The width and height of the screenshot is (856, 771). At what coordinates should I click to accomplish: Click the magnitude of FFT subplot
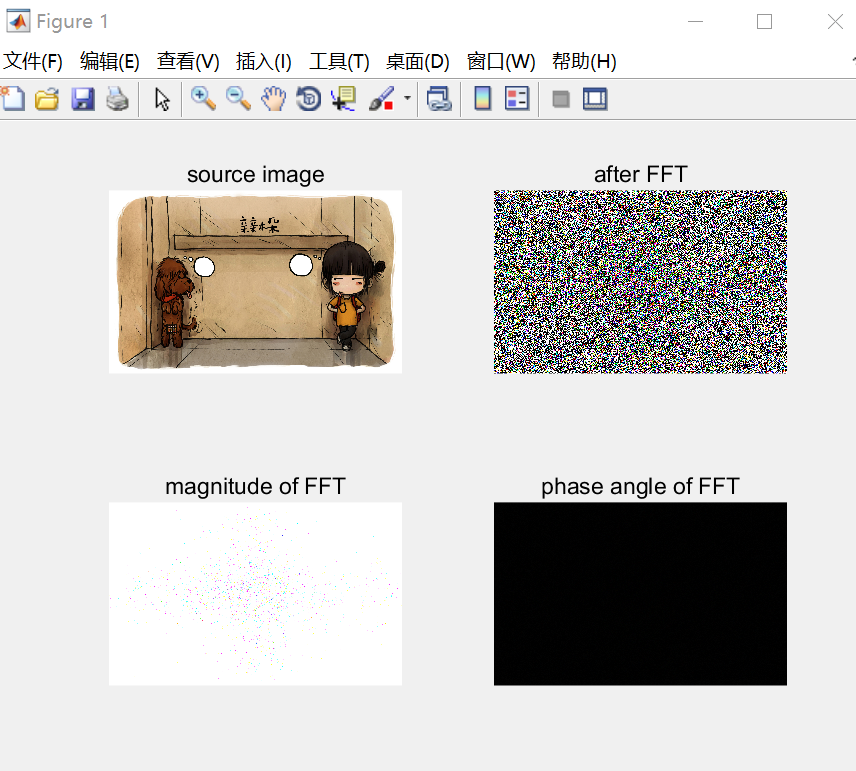tap(255, 594)
